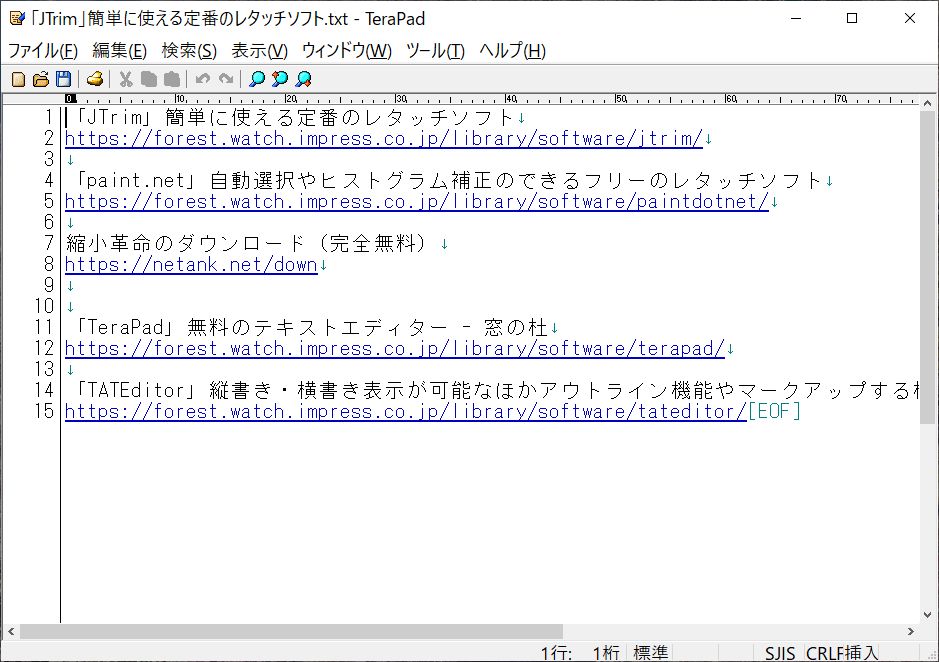
Task: Click the vertical scrollbar down arrow
Action: coord(928,614)
